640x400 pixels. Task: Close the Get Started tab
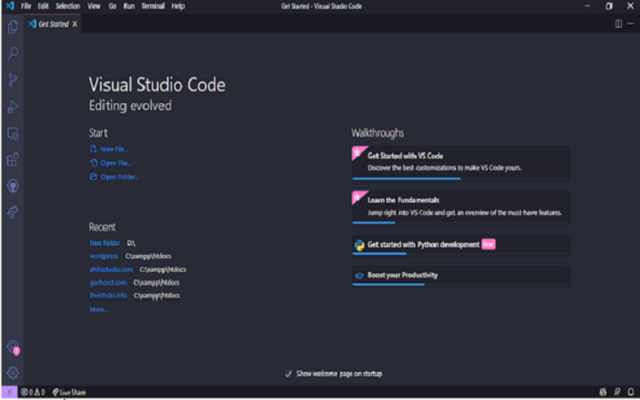75,23
